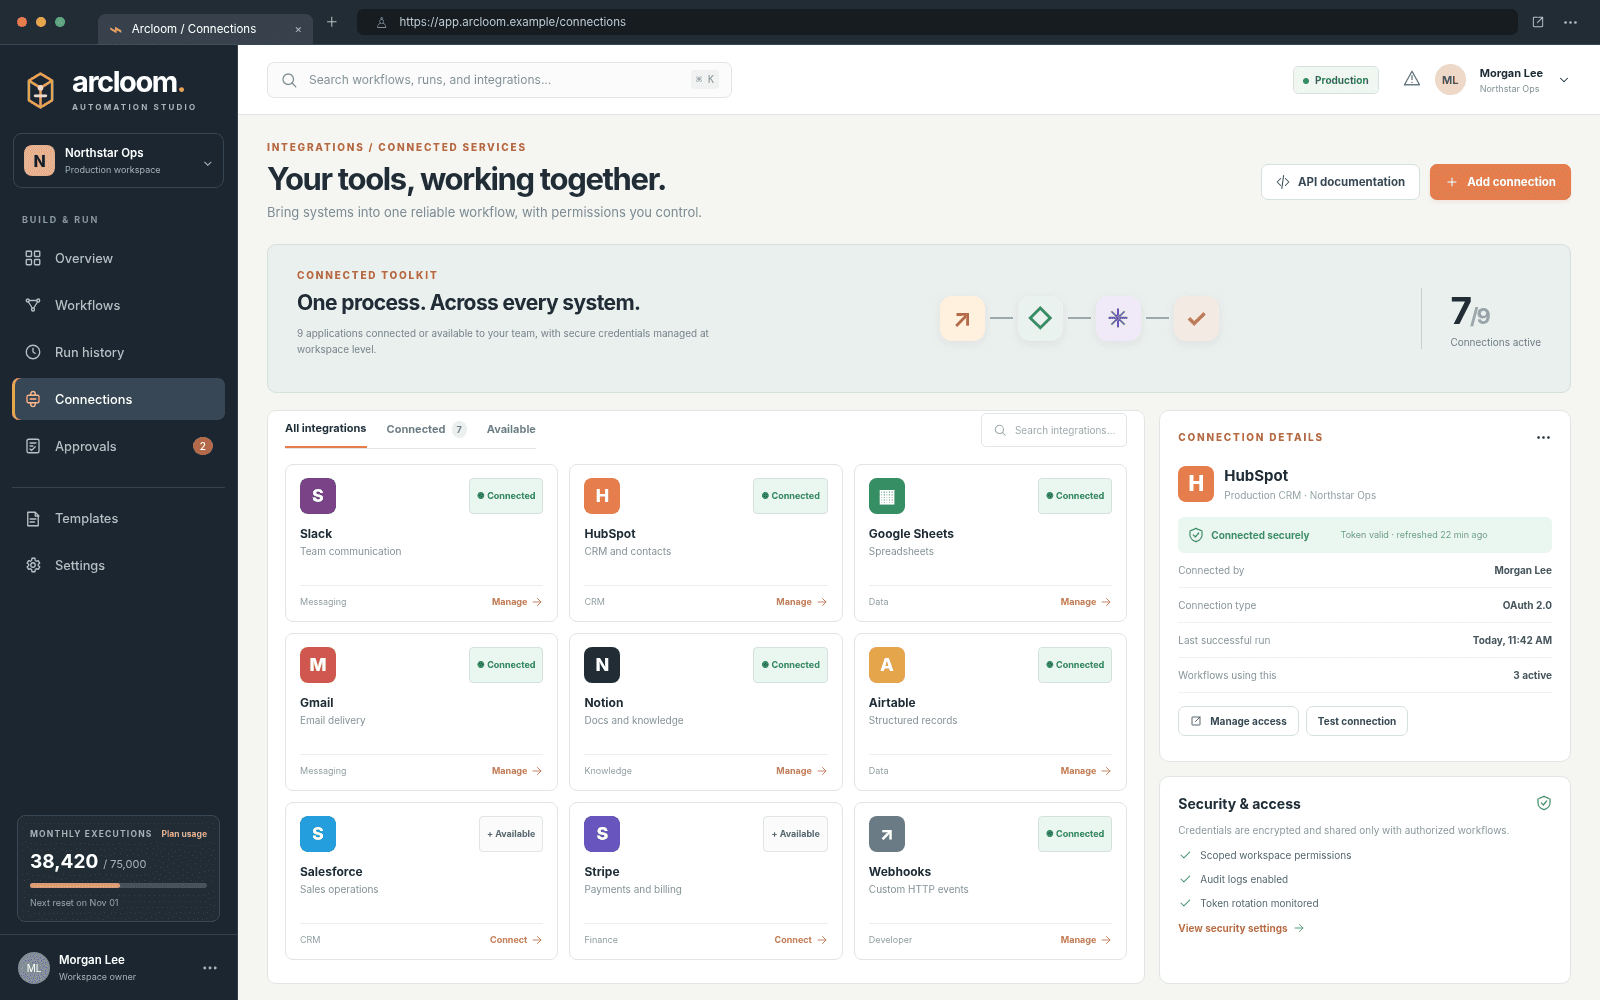Open View security settings link
This screenshot has width=1600, height=1000.
(x=1241, y=928)
